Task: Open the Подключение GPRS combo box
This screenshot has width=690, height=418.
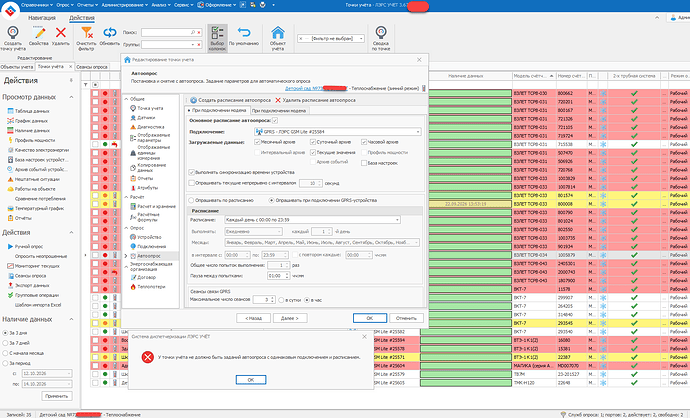Action: (x=338, y=132)
